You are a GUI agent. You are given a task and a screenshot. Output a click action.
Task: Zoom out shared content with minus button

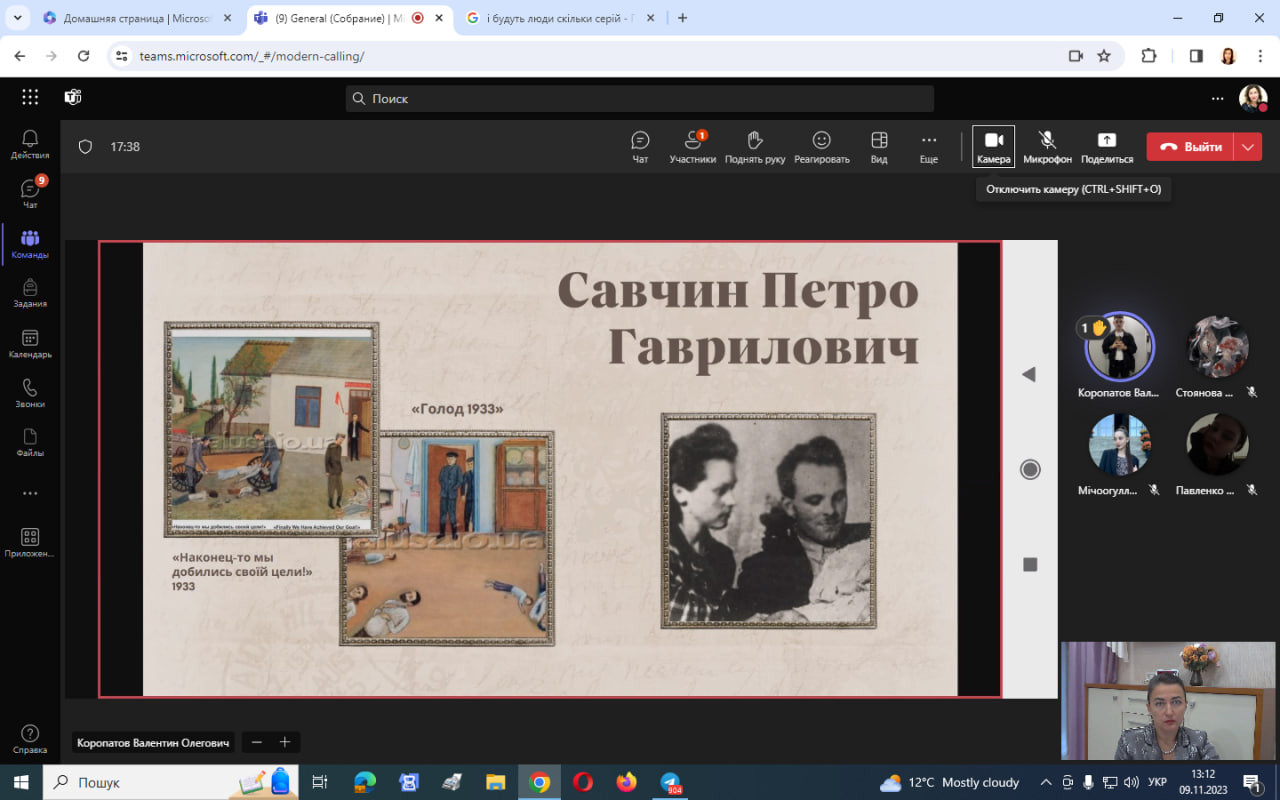[x=257, y=742]
